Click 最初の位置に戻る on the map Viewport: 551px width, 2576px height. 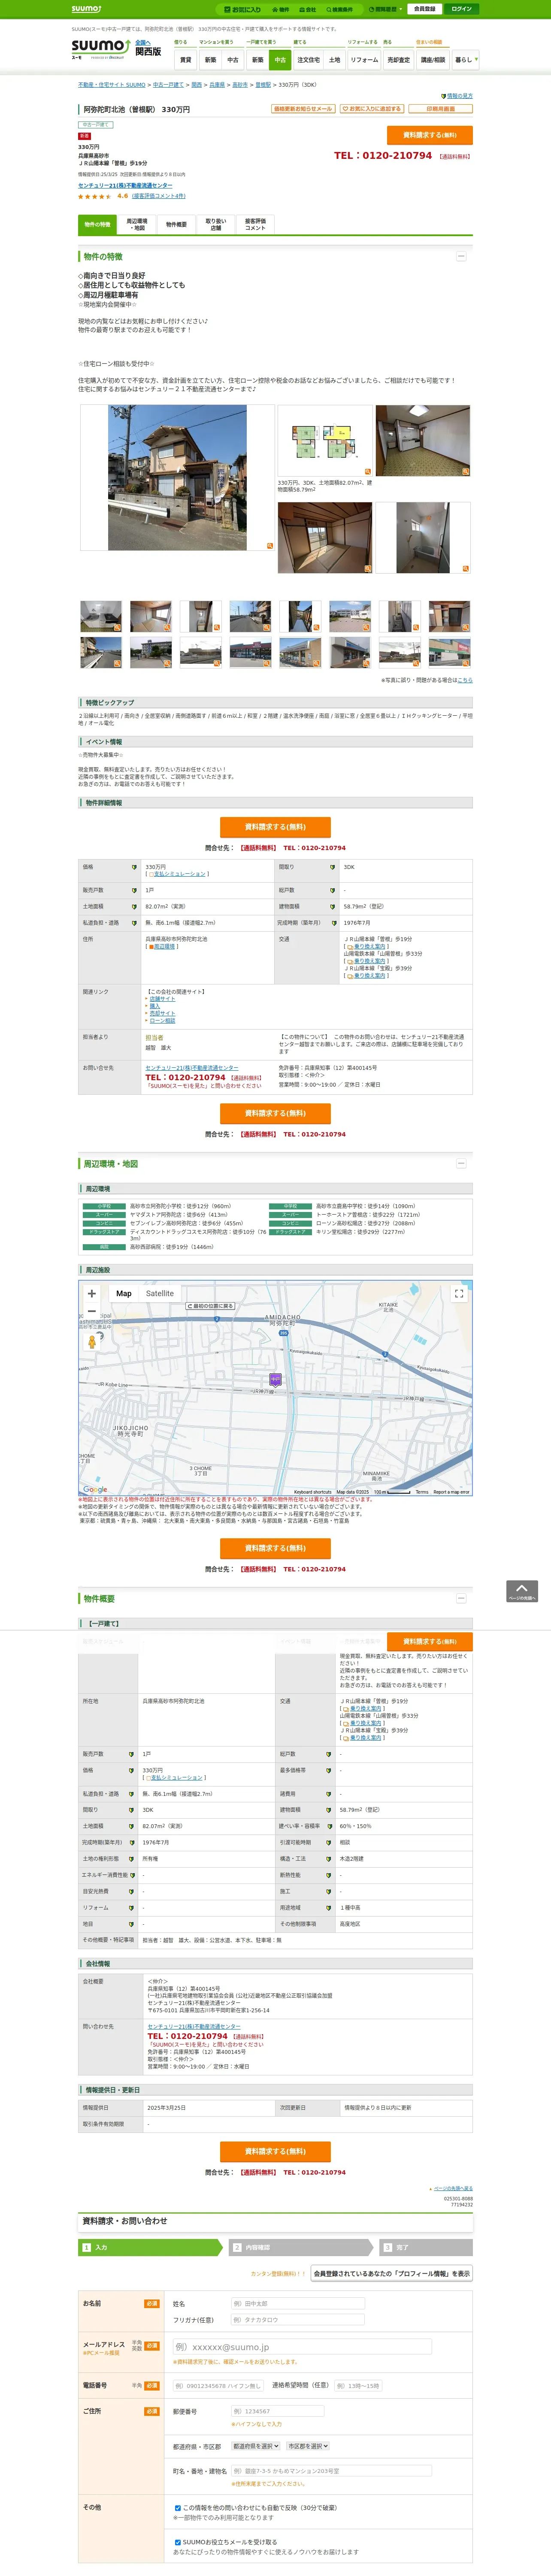pyautogui.click(x=210, y=1306)
